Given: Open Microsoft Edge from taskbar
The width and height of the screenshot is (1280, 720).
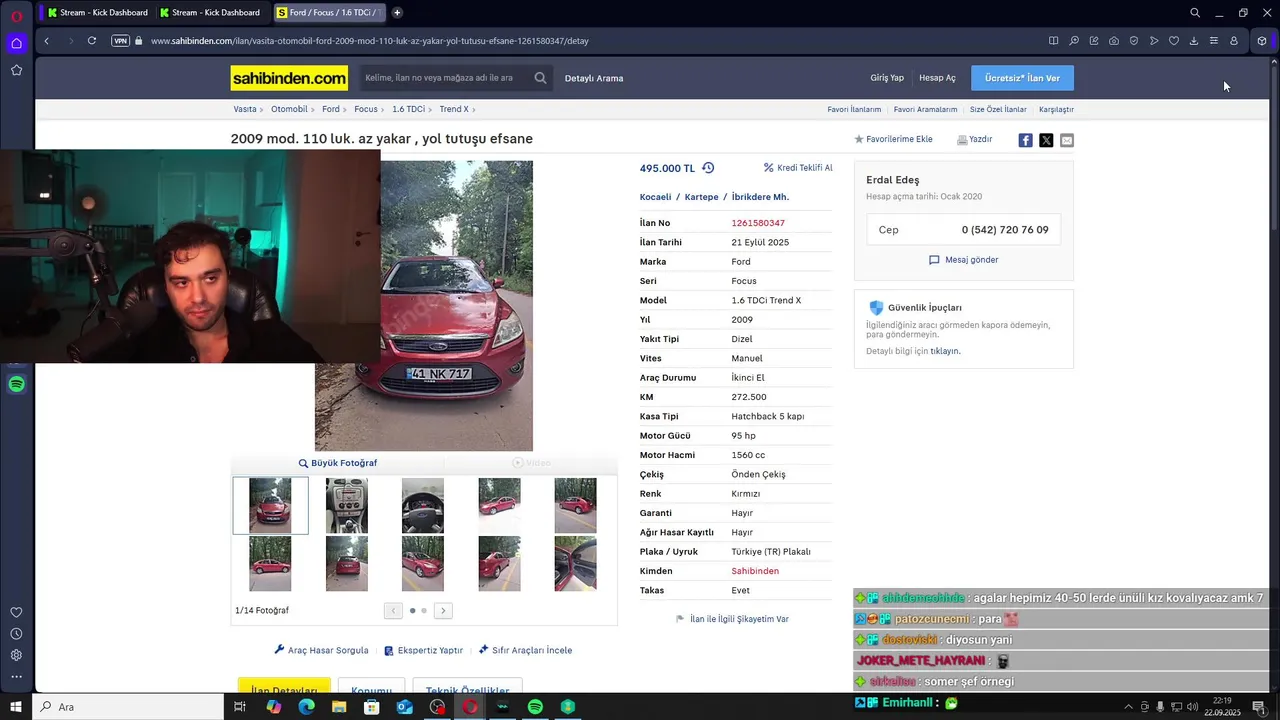Looking at the screenshot, I should click(306, 707).
